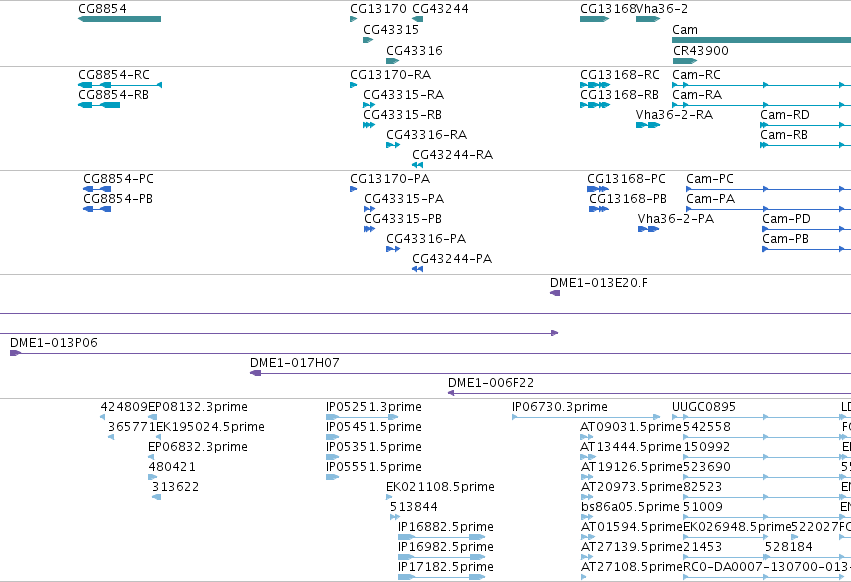
Task: Click the Cam gene span bar
Action: [761, 40]
